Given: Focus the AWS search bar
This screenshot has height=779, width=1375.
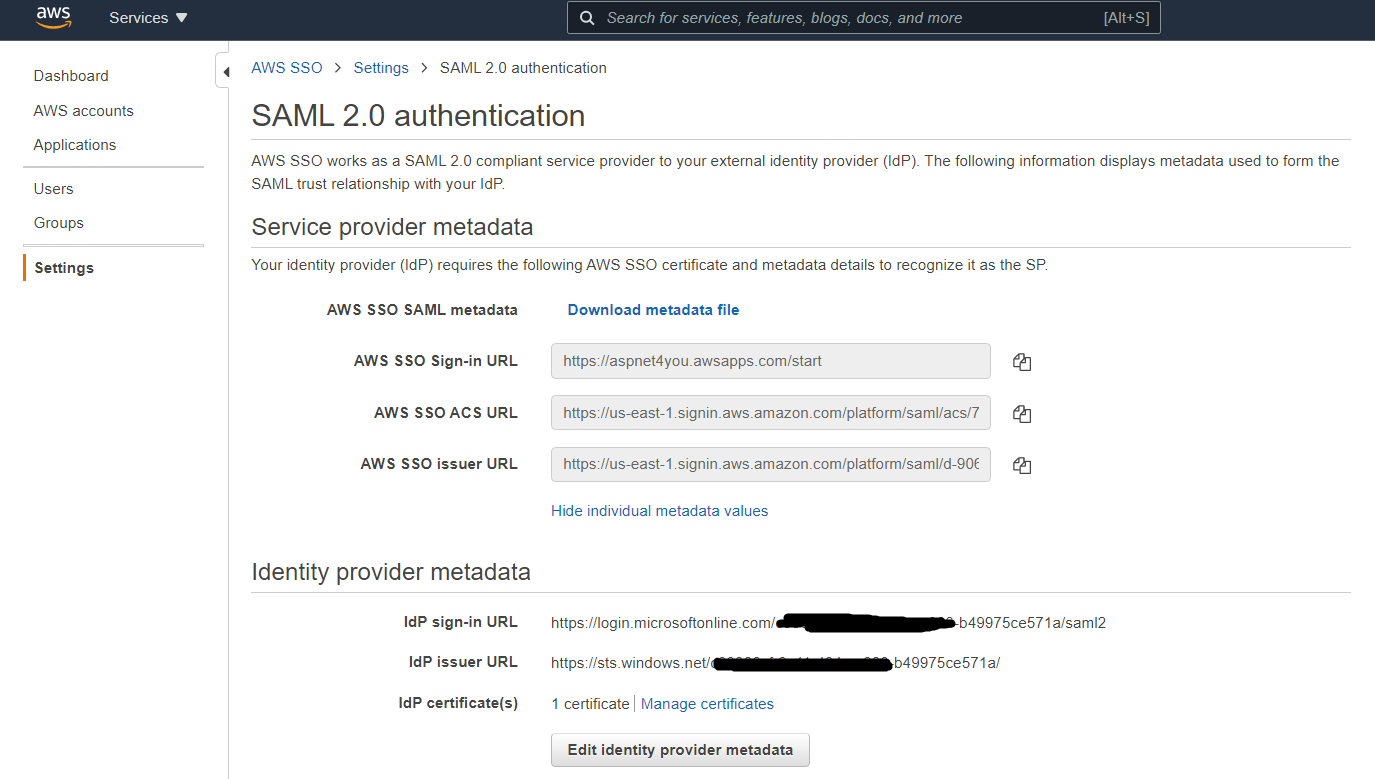Looking at the screenshot, I should click(864, 18).
